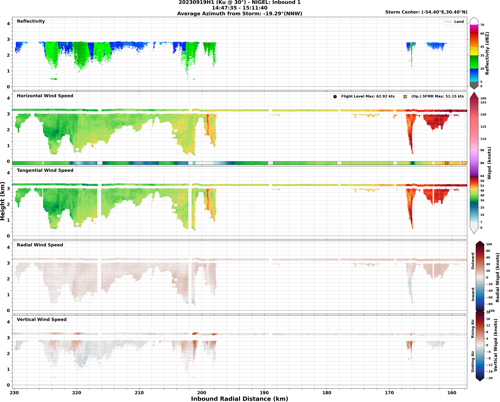Click the dark red top arrow of Radial Wspd colorbar

(x=480, y=244)
